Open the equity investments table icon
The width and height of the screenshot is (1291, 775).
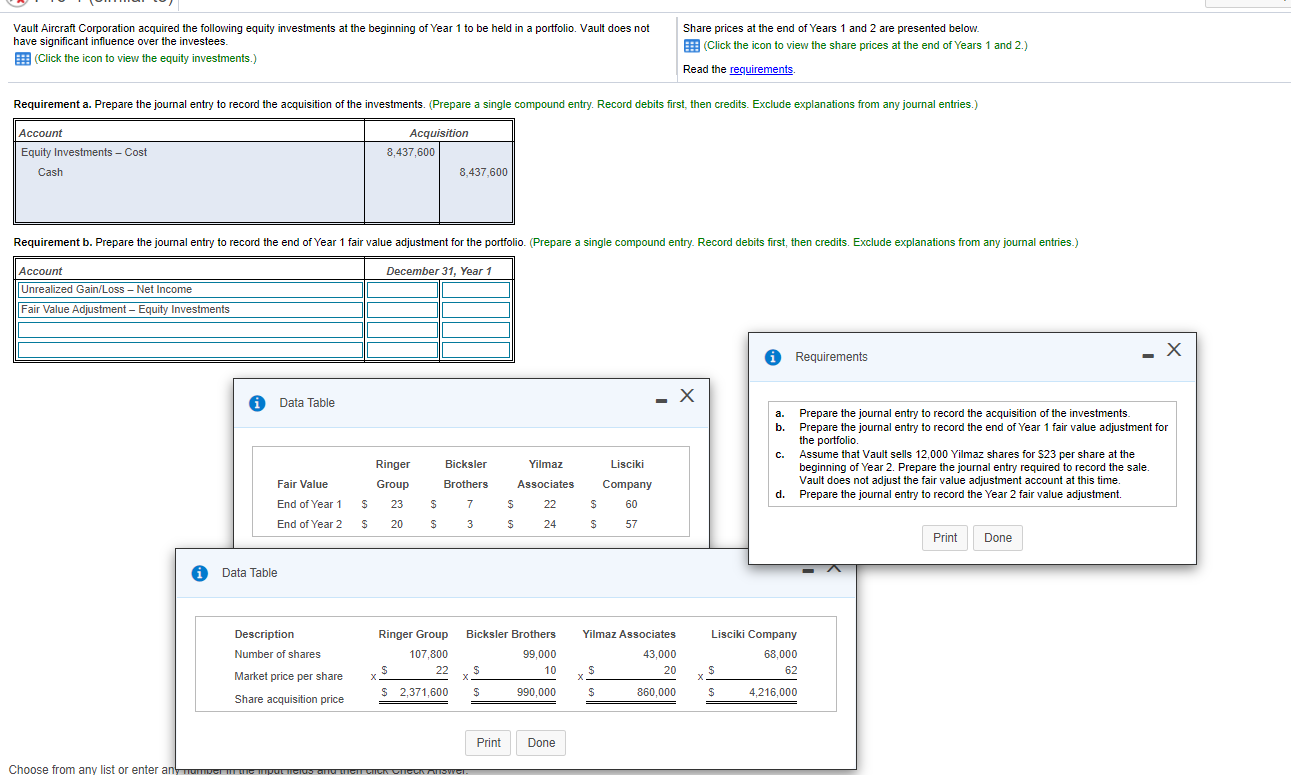coord(21,58)
